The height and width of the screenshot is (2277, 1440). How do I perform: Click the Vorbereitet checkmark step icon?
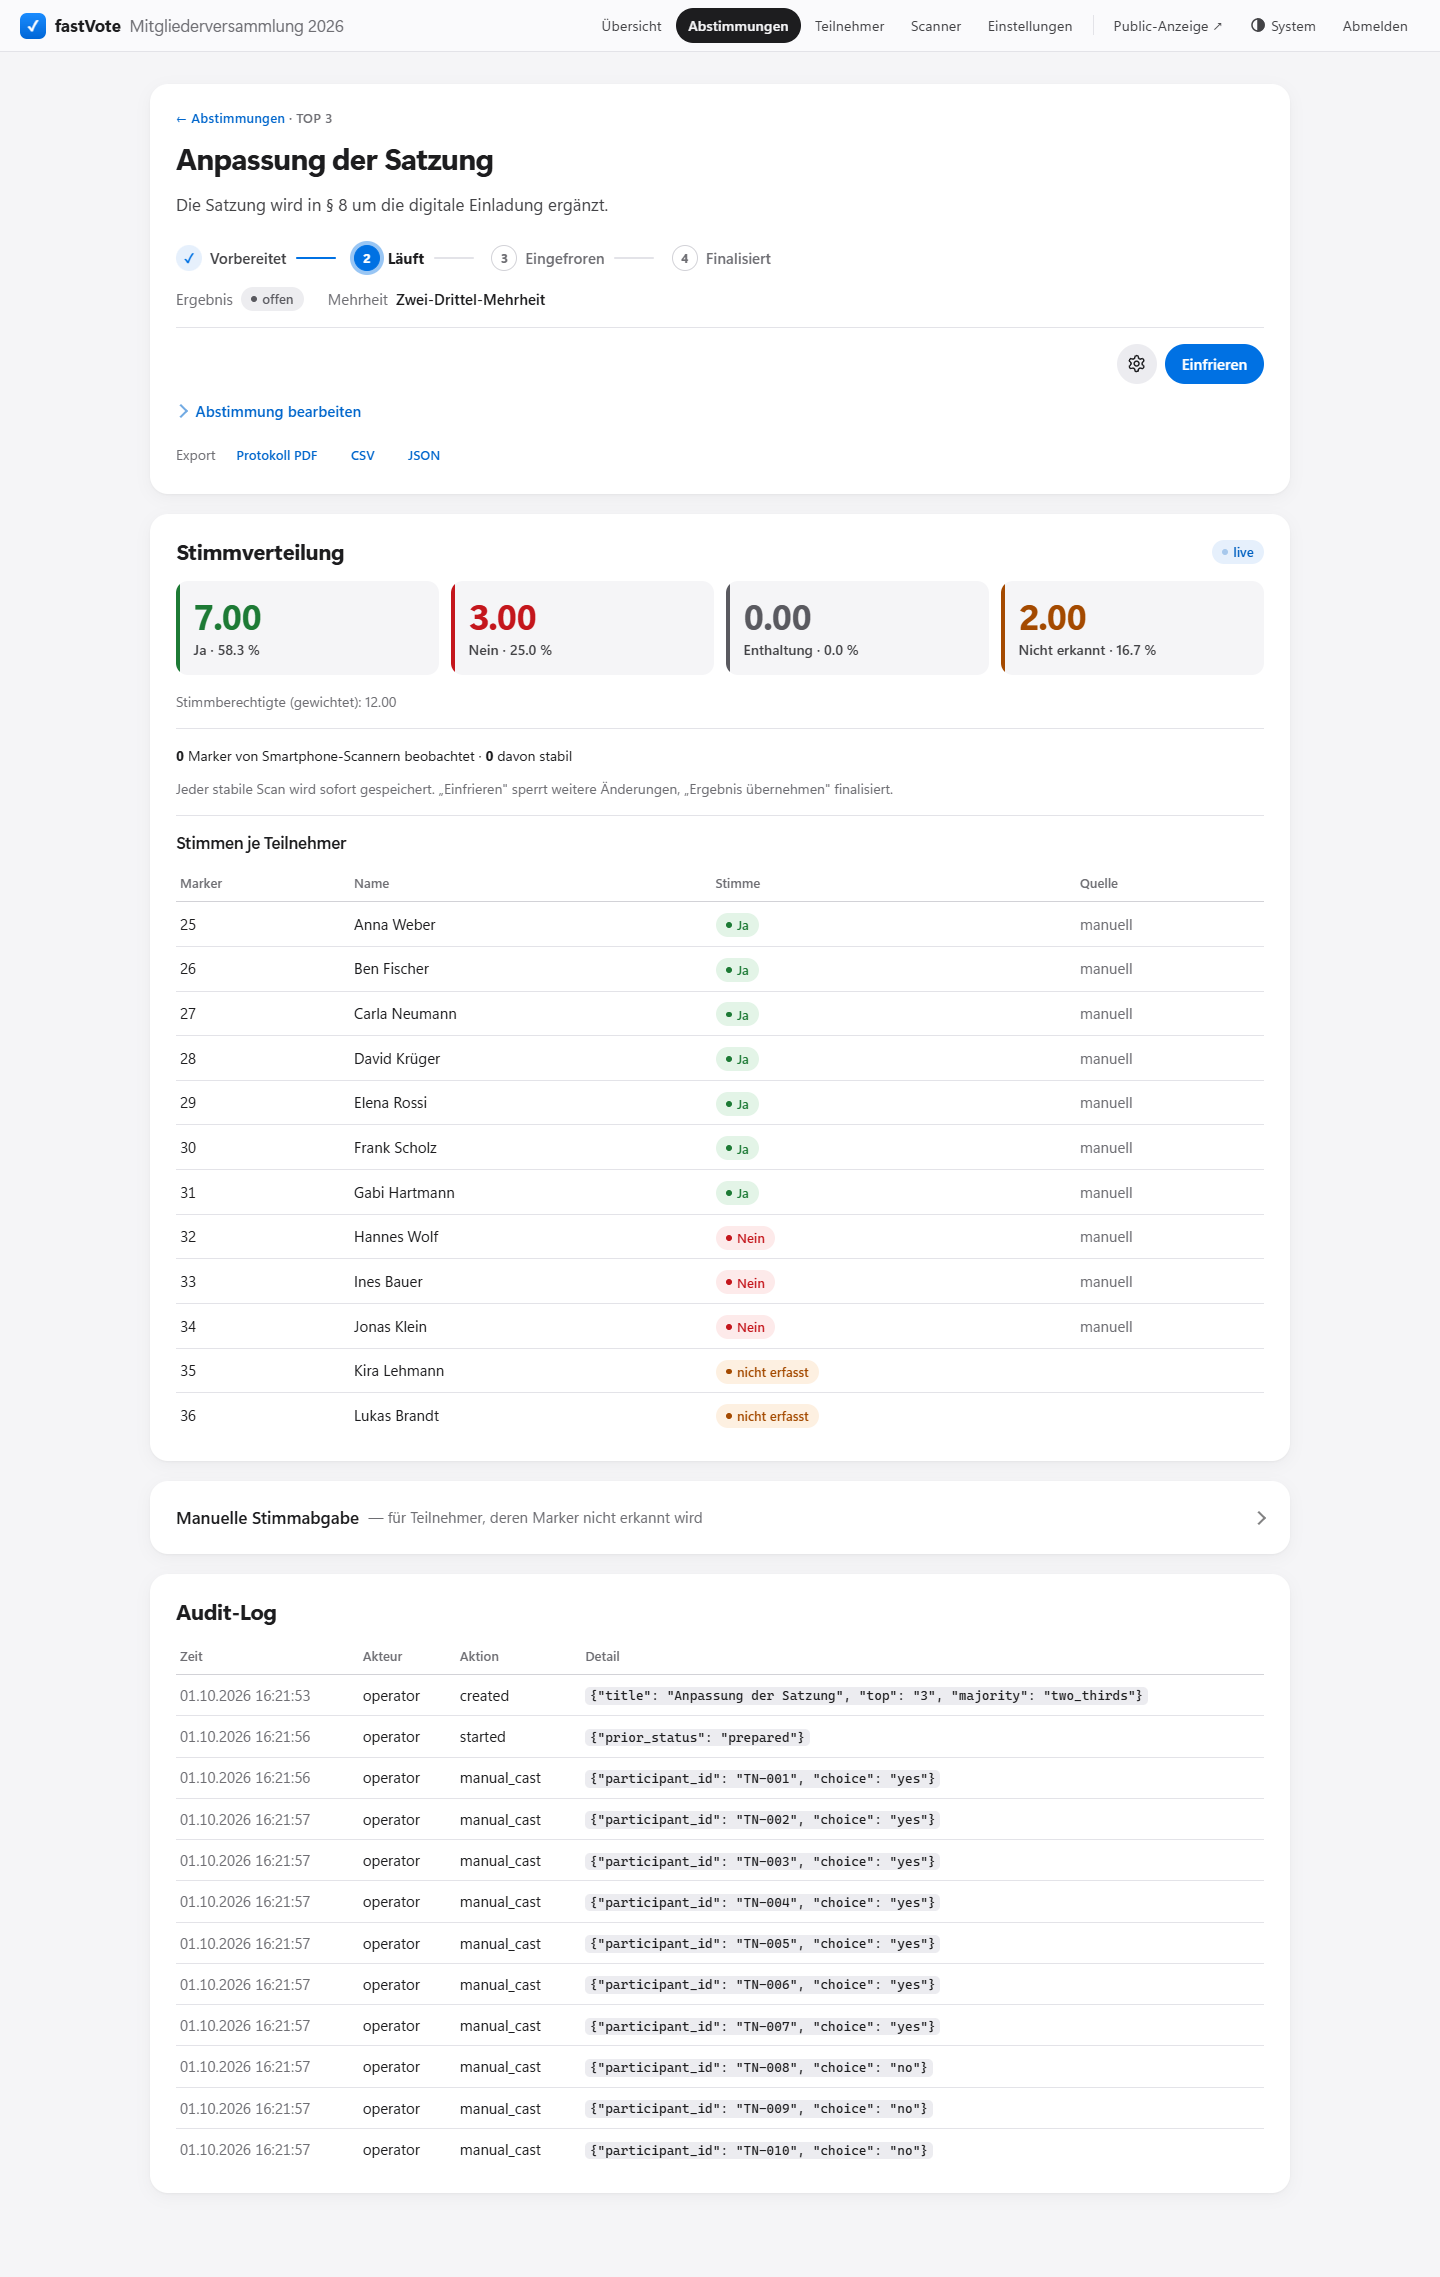pyautogui.click(x=189, y=258)
